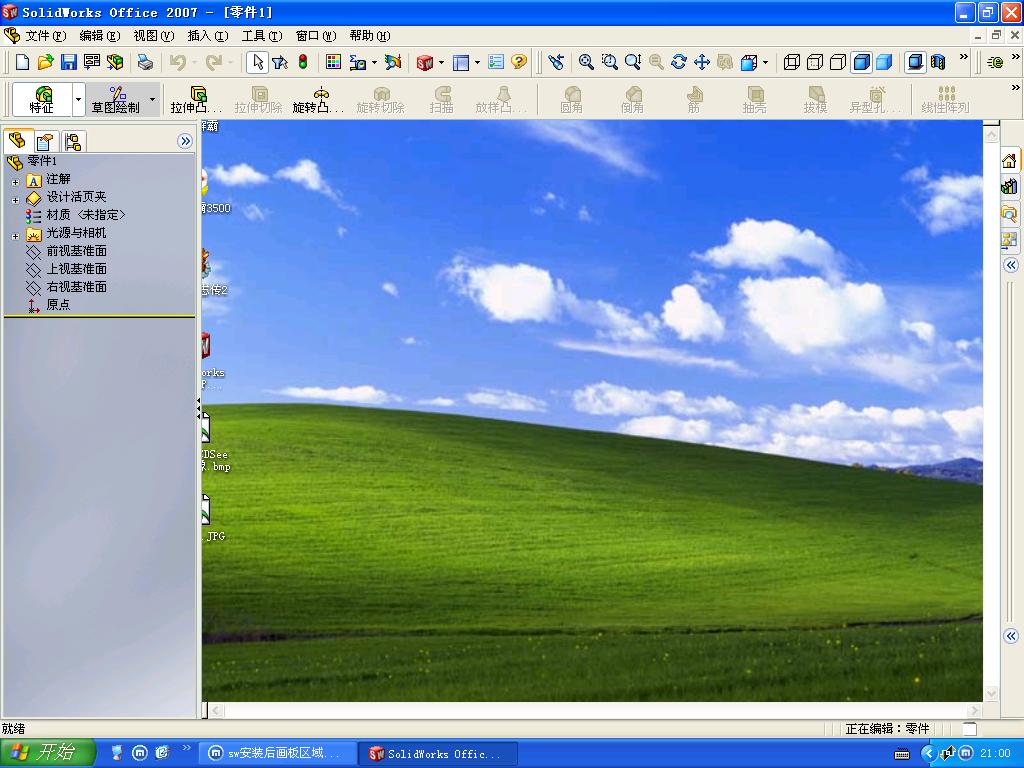
Task: Open the 帮助(H) menu
Action: coord(370,36)
